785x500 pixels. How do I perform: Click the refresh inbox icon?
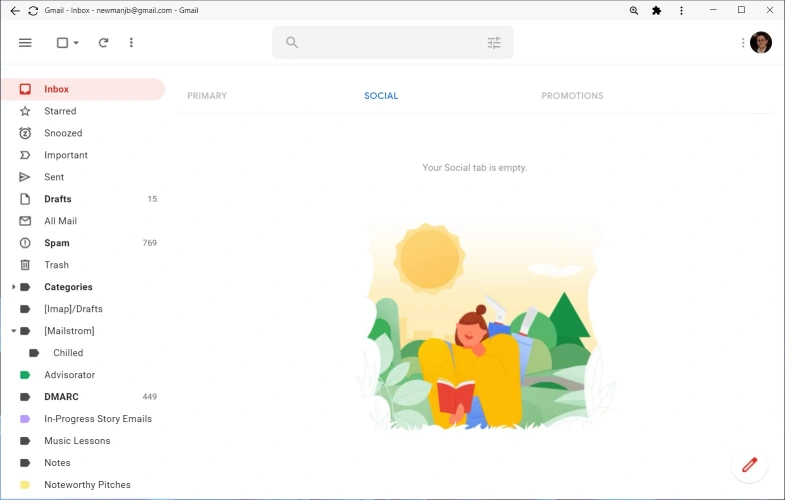(x=103, y=43)
